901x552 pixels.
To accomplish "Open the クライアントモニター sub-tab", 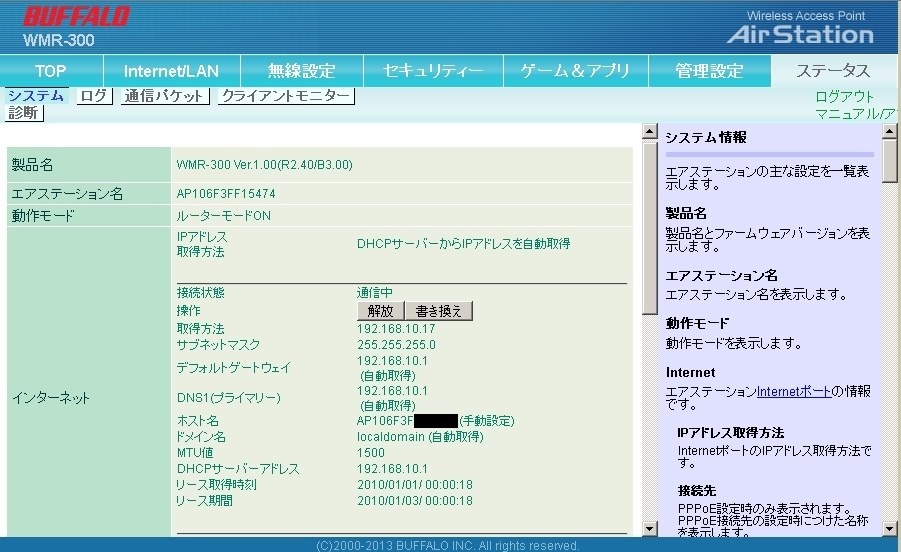I will 286,96.
